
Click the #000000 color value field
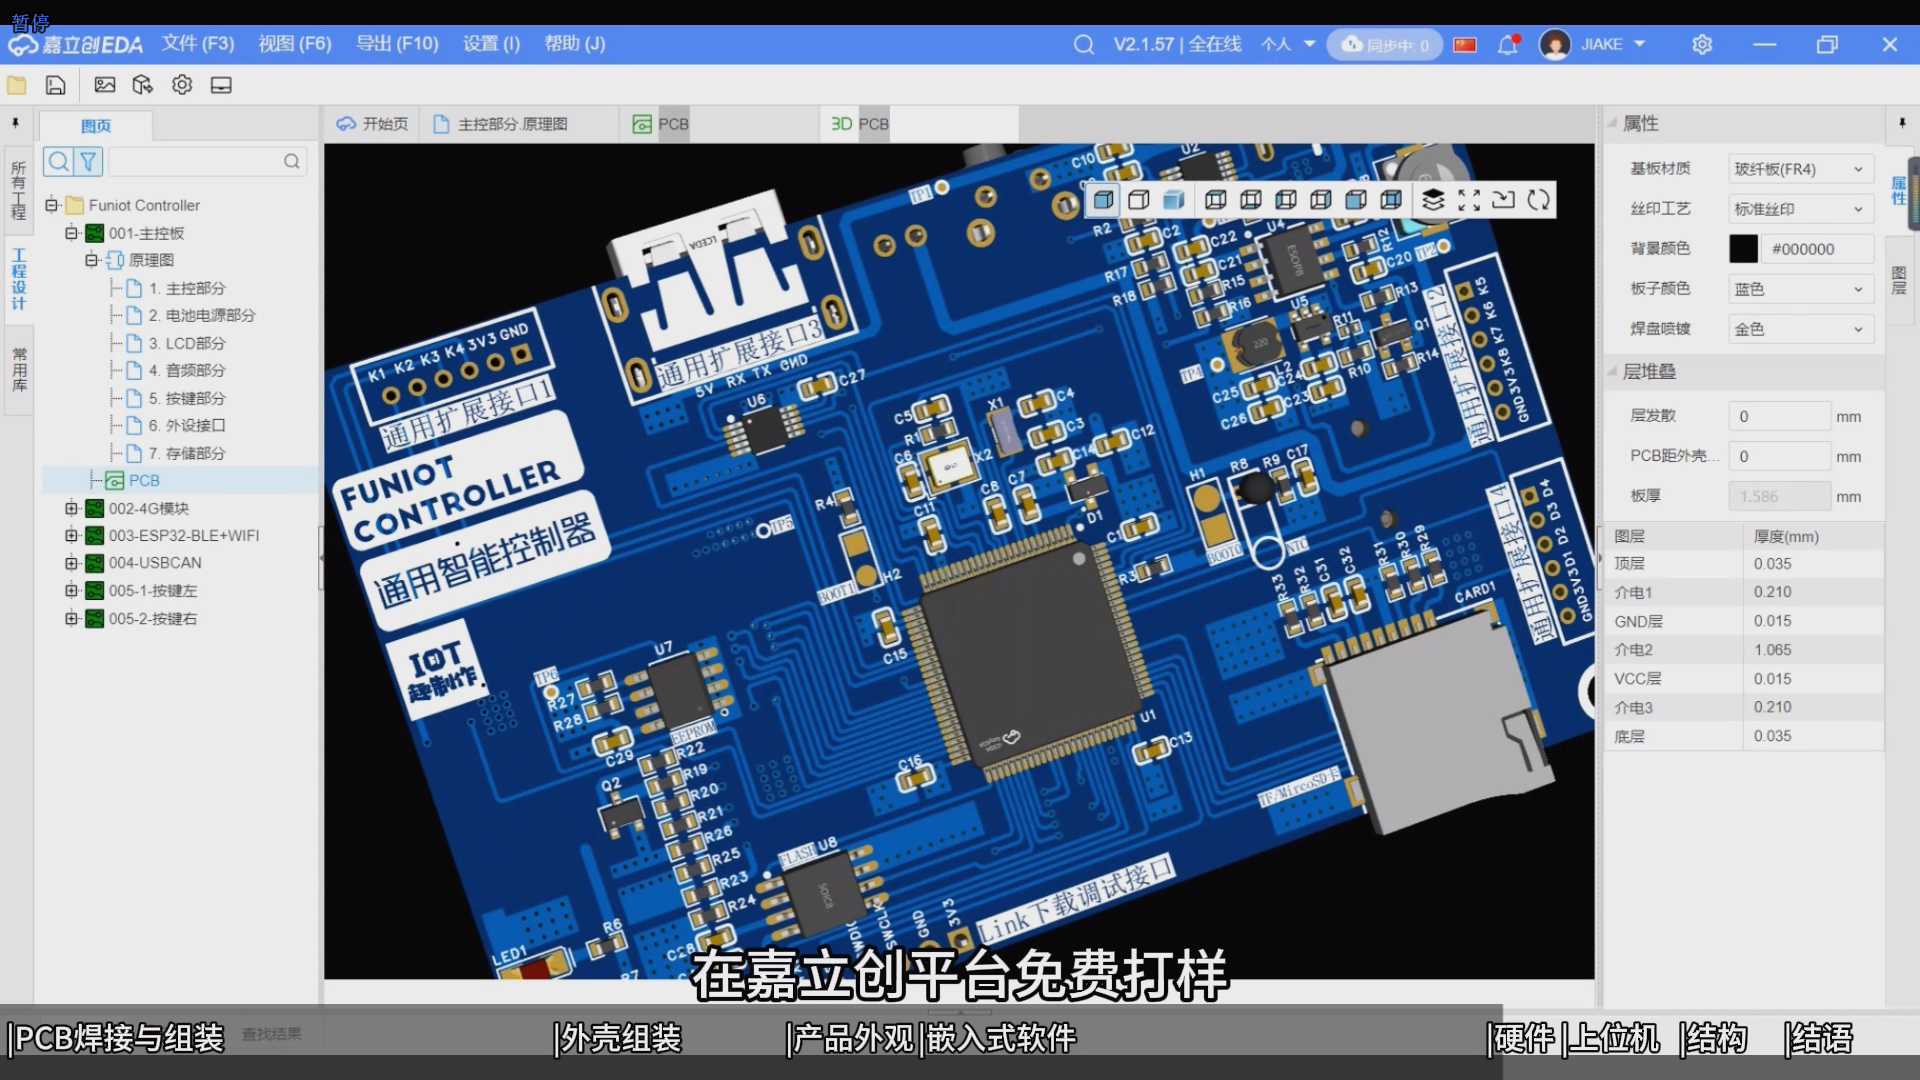(x=1817, y=249)
